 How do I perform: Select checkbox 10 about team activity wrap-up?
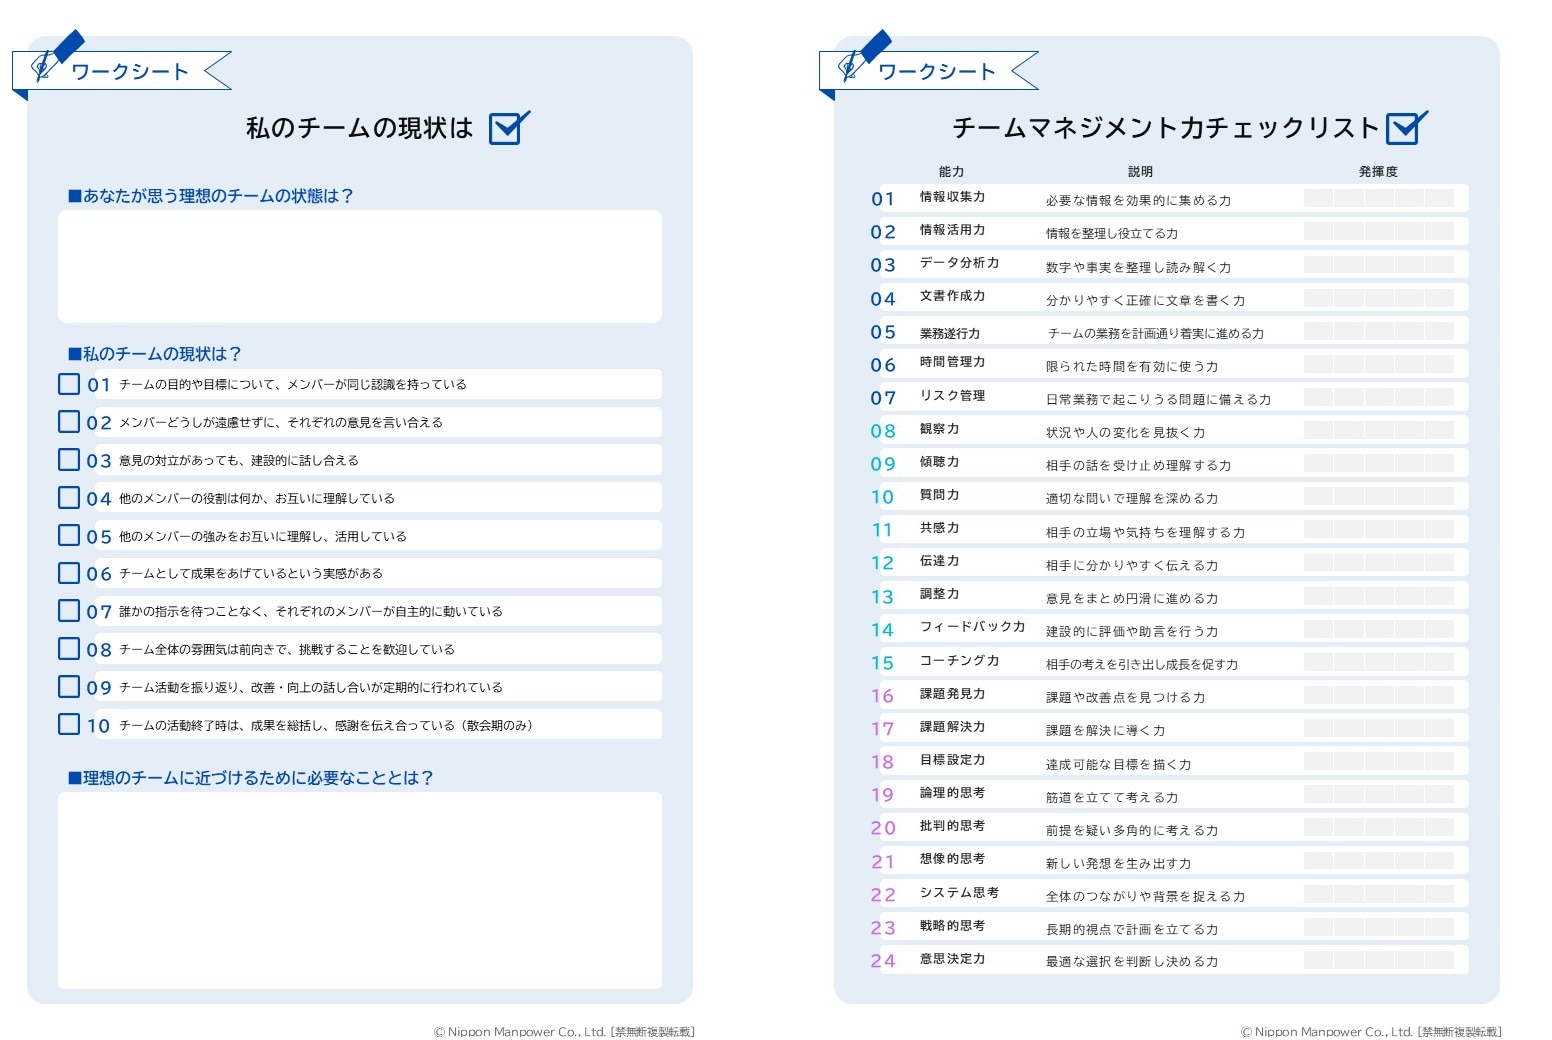tap(69, 724)
